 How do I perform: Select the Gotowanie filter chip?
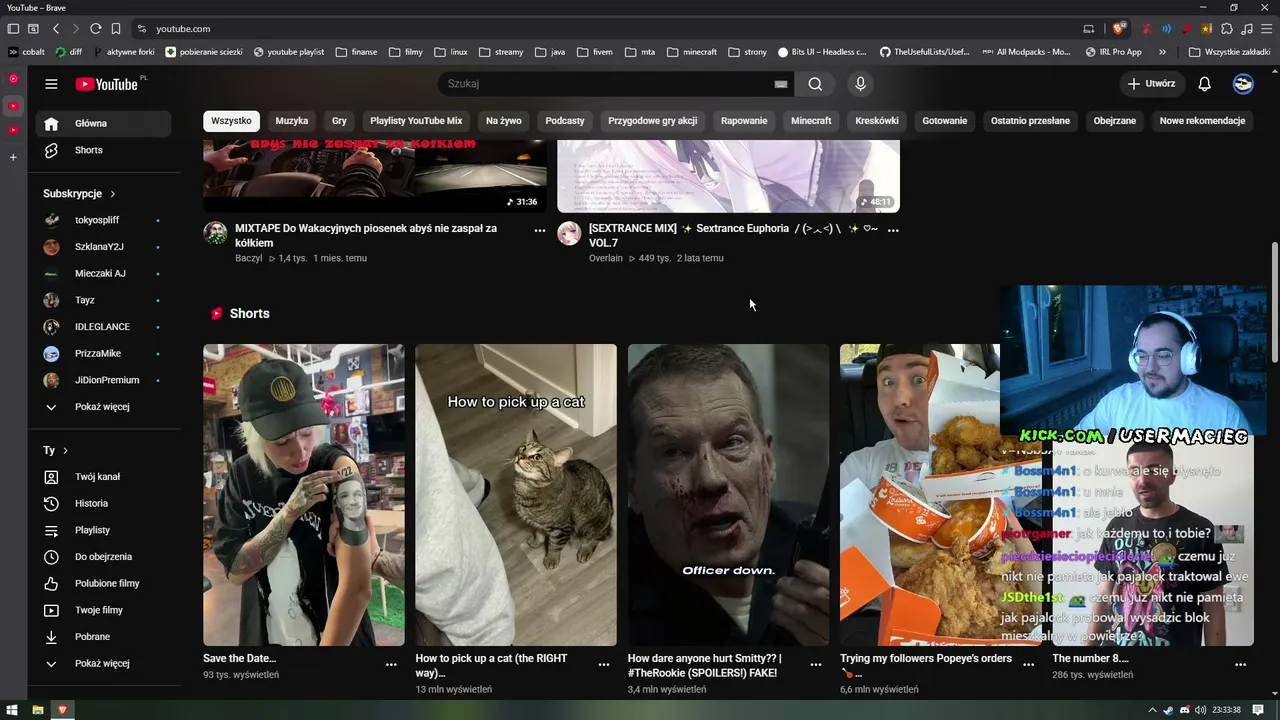[945, 121]
